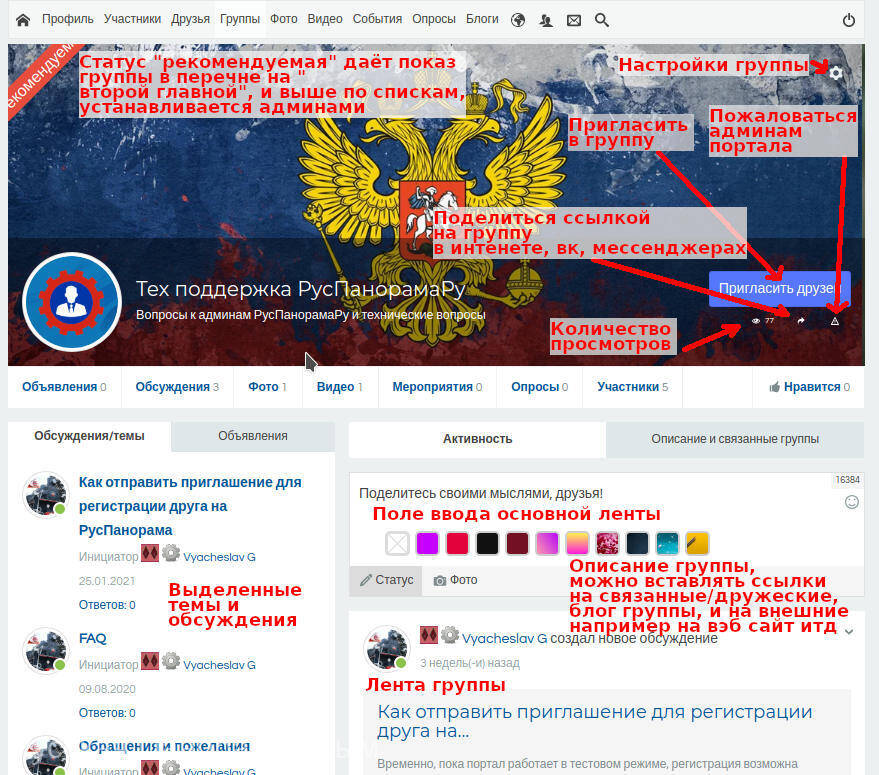Open group Видео 1 section
Viewport: 879px width, 775px height.
[340, 387]
